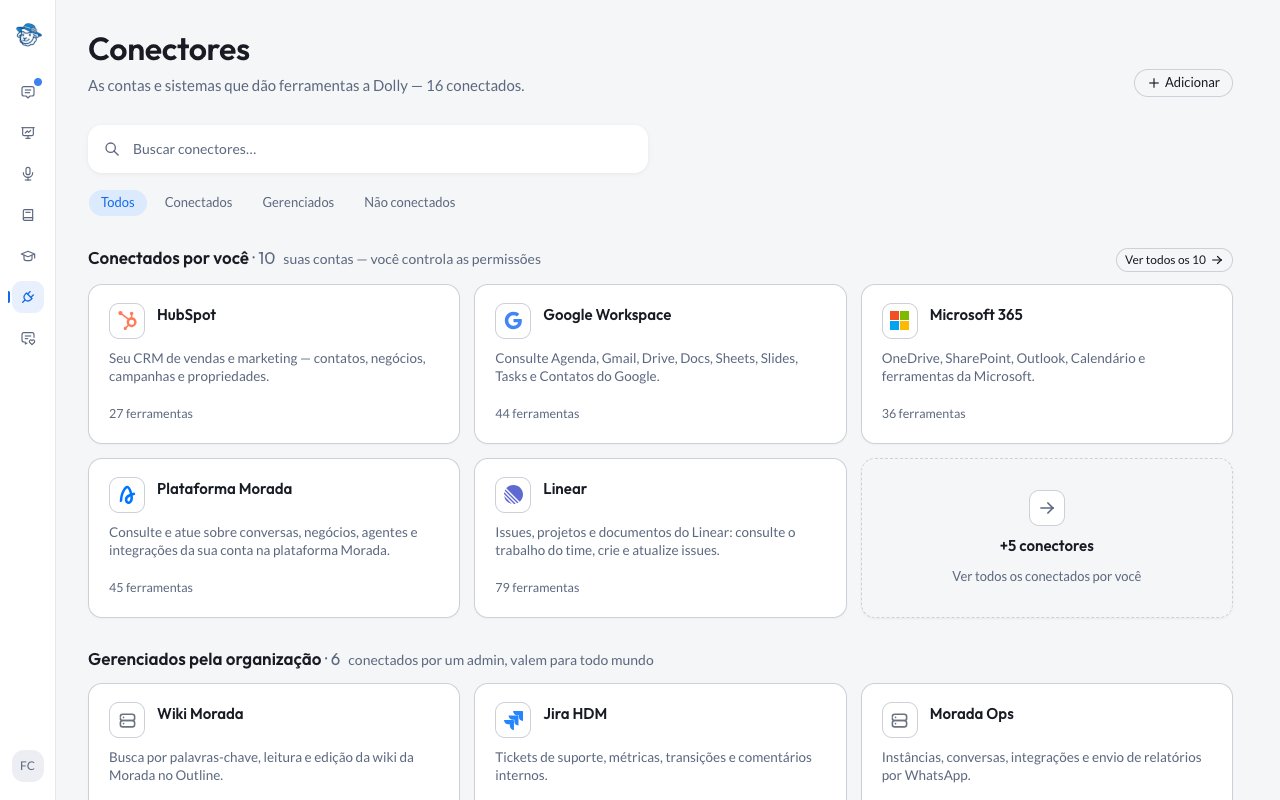Click the Plataforma Morada card title

[x=224, y=489]
